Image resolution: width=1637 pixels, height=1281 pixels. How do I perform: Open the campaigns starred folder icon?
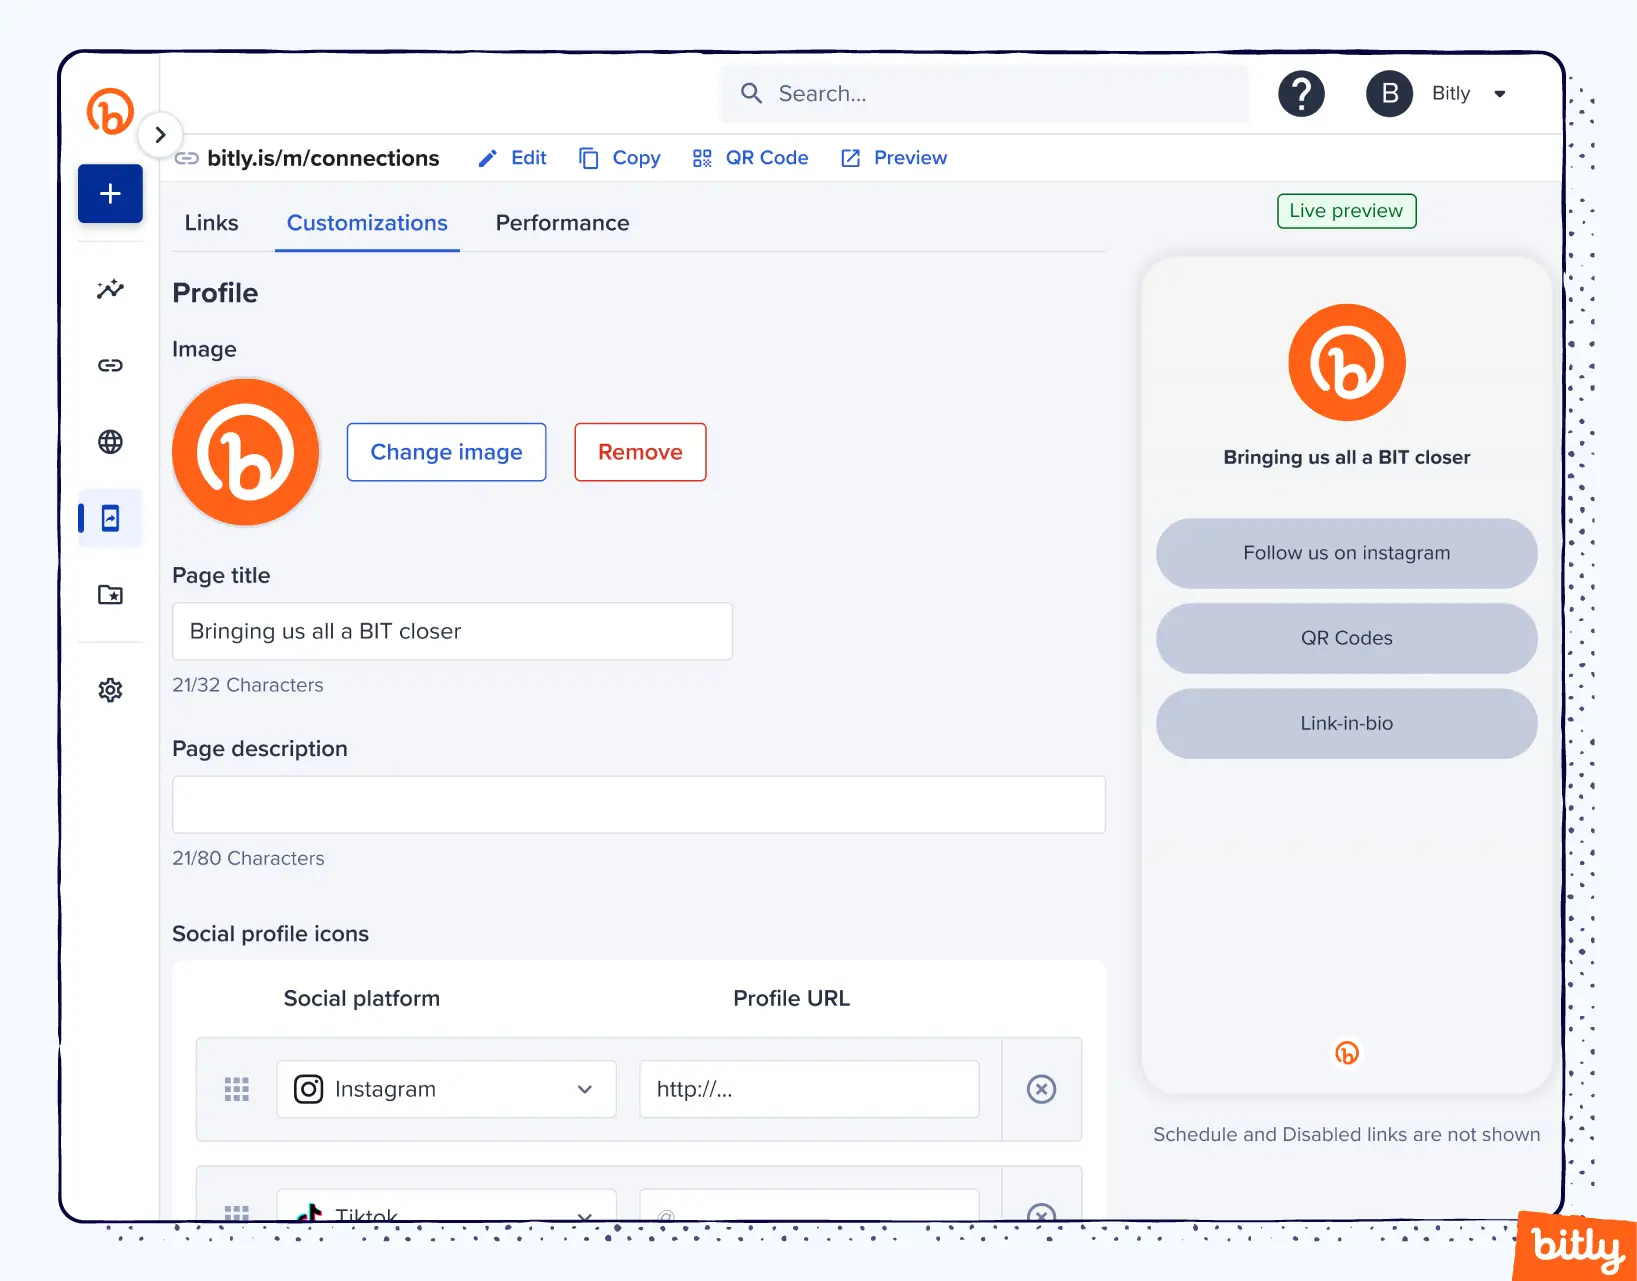[110, 595]
